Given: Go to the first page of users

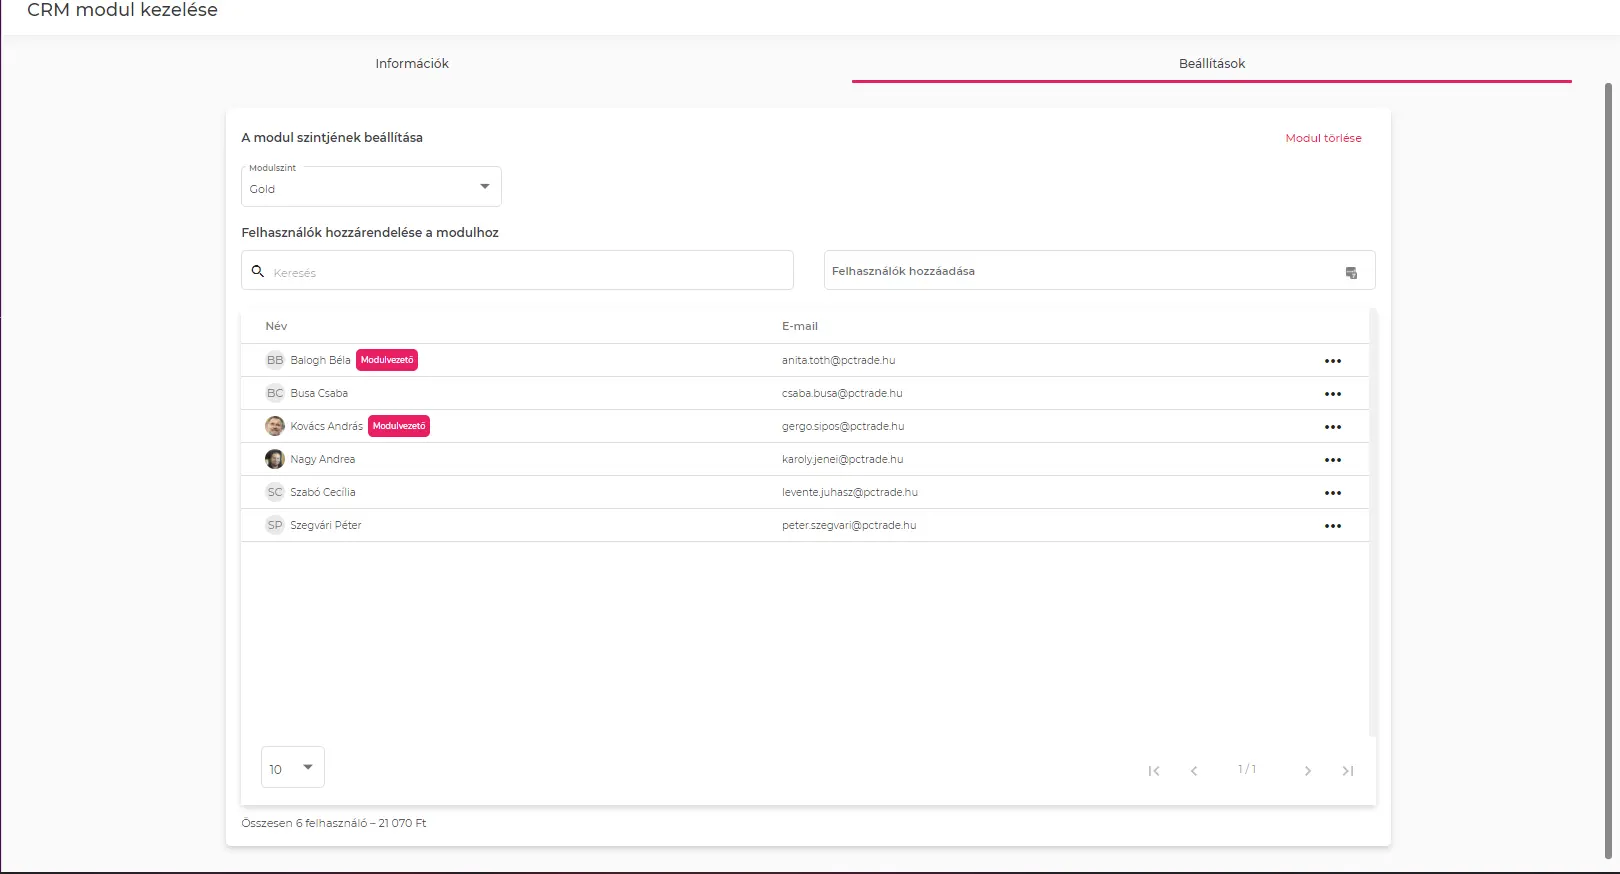Looking at the screenshot, I should (1154, 771).
